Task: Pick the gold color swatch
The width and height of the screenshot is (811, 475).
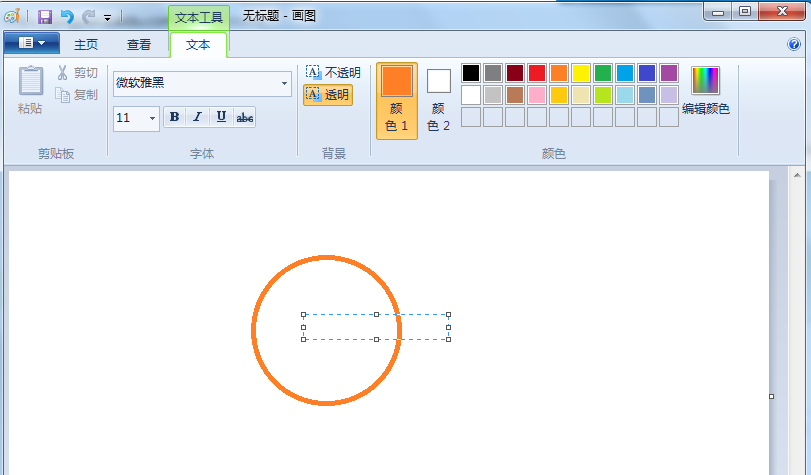Action: point(559,95)
